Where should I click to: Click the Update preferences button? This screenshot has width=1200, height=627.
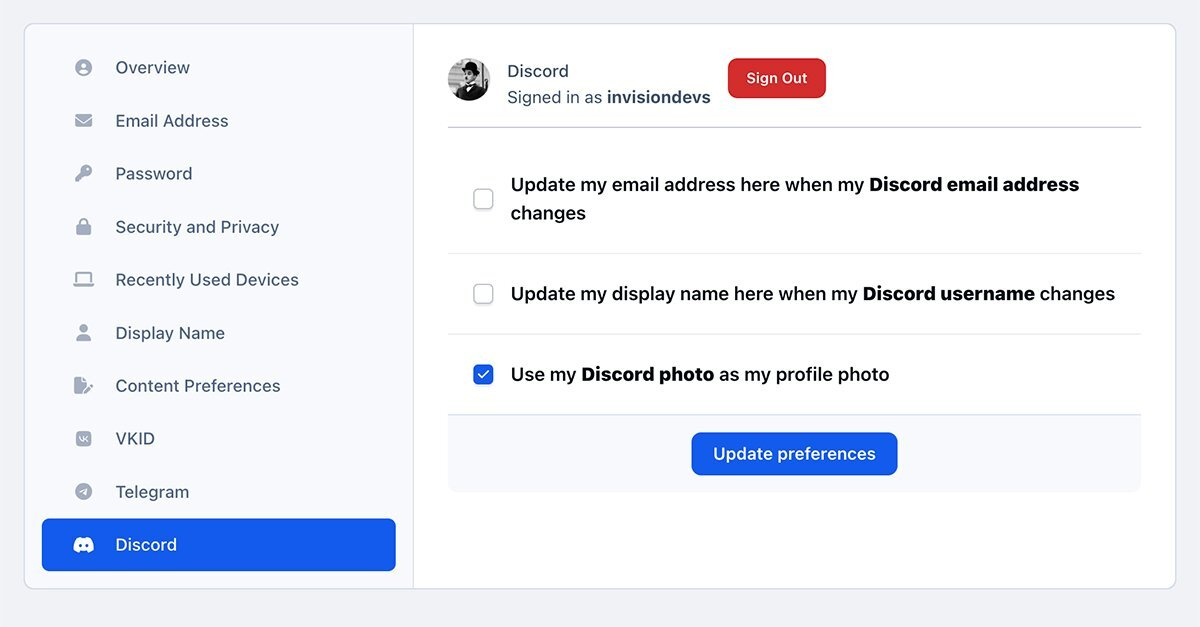point(794,454)
